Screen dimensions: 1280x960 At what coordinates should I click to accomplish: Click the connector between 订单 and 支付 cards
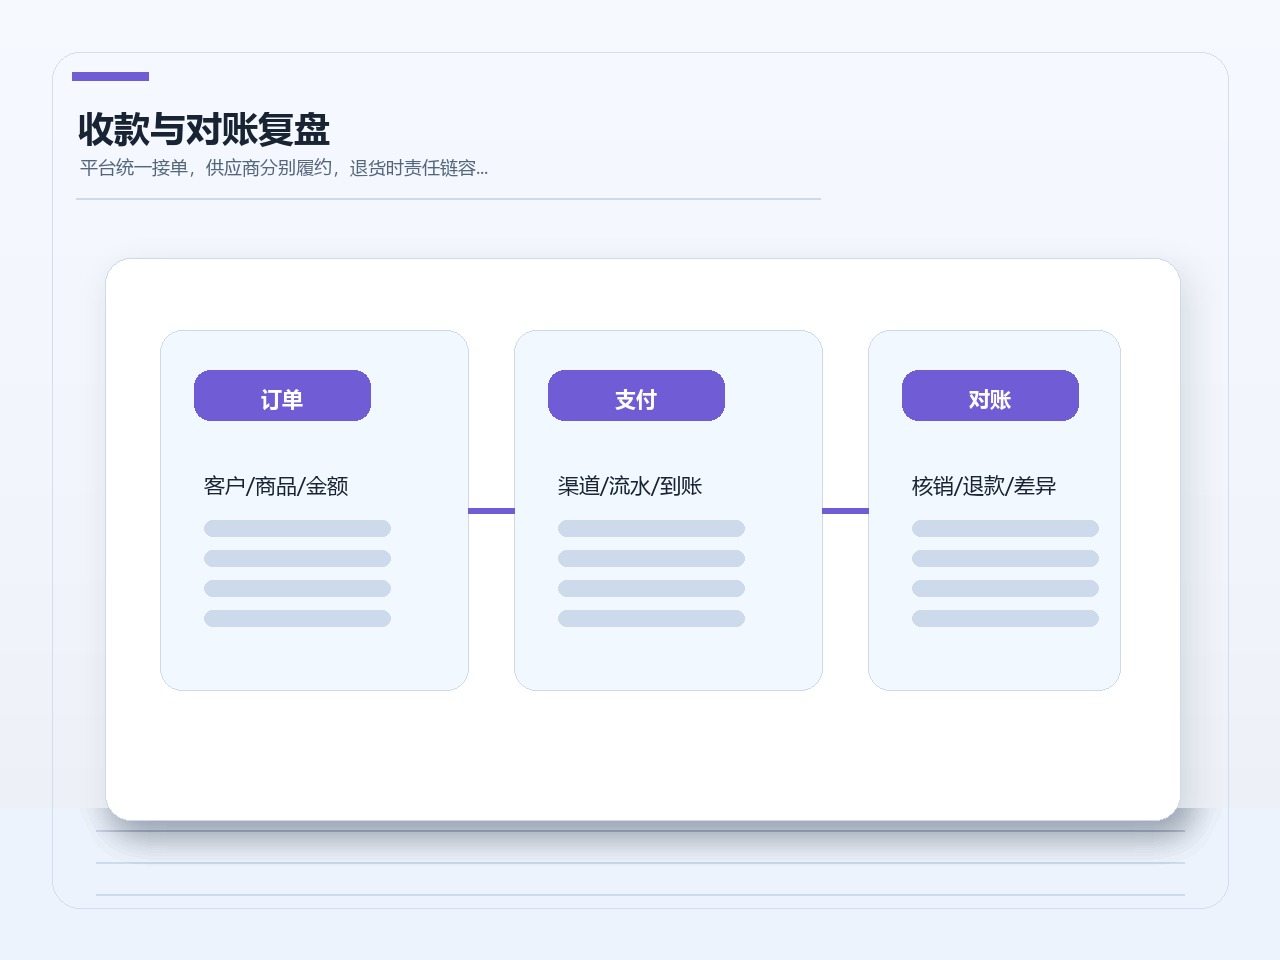[x=491, y=511]
